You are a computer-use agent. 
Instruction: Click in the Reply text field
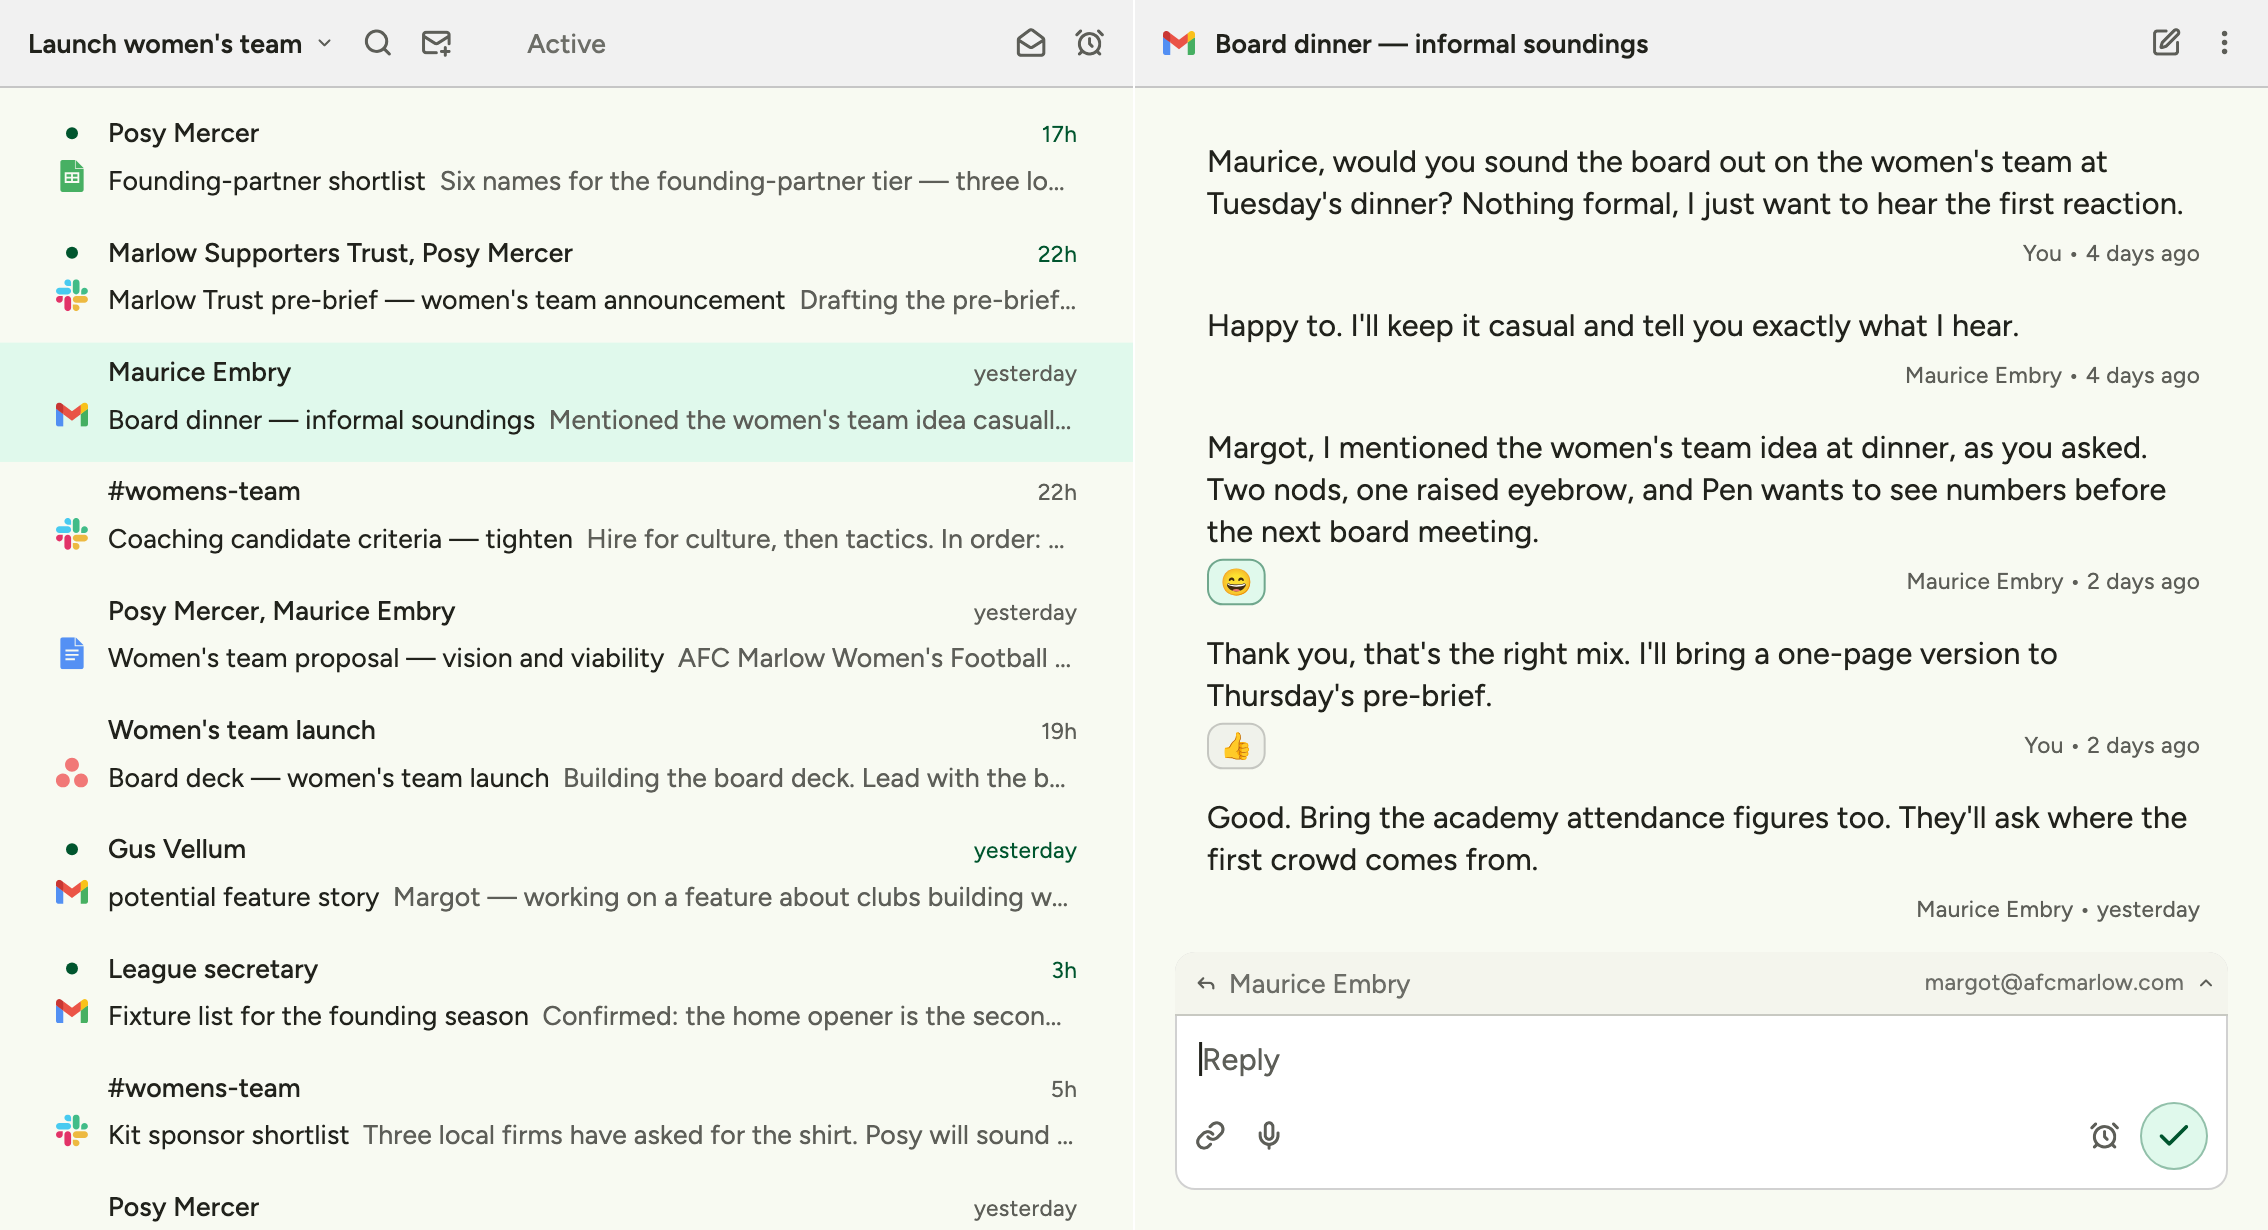pos(1700,1059)
